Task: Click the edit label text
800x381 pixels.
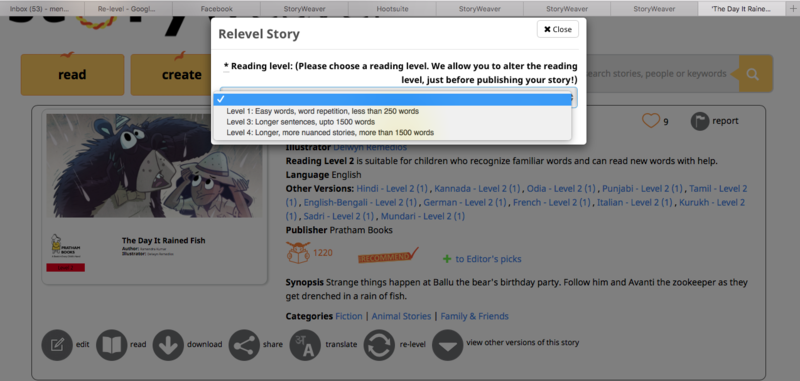Action: pos(83,344)
